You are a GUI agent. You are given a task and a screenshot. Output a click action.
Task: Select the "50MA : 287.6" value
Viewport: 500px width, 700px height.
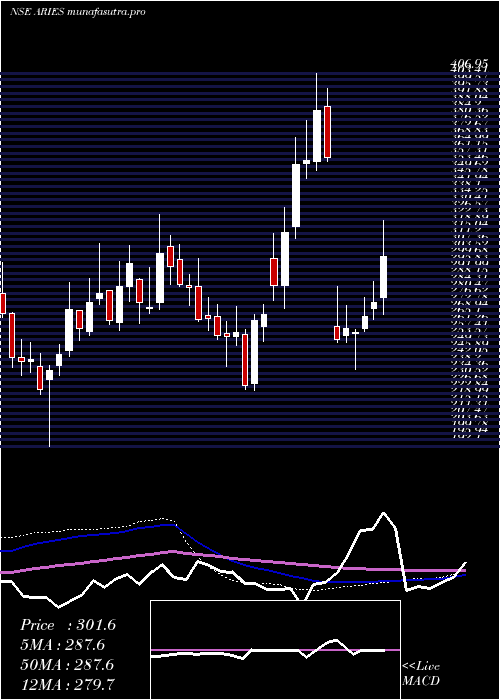coord(67,665)
